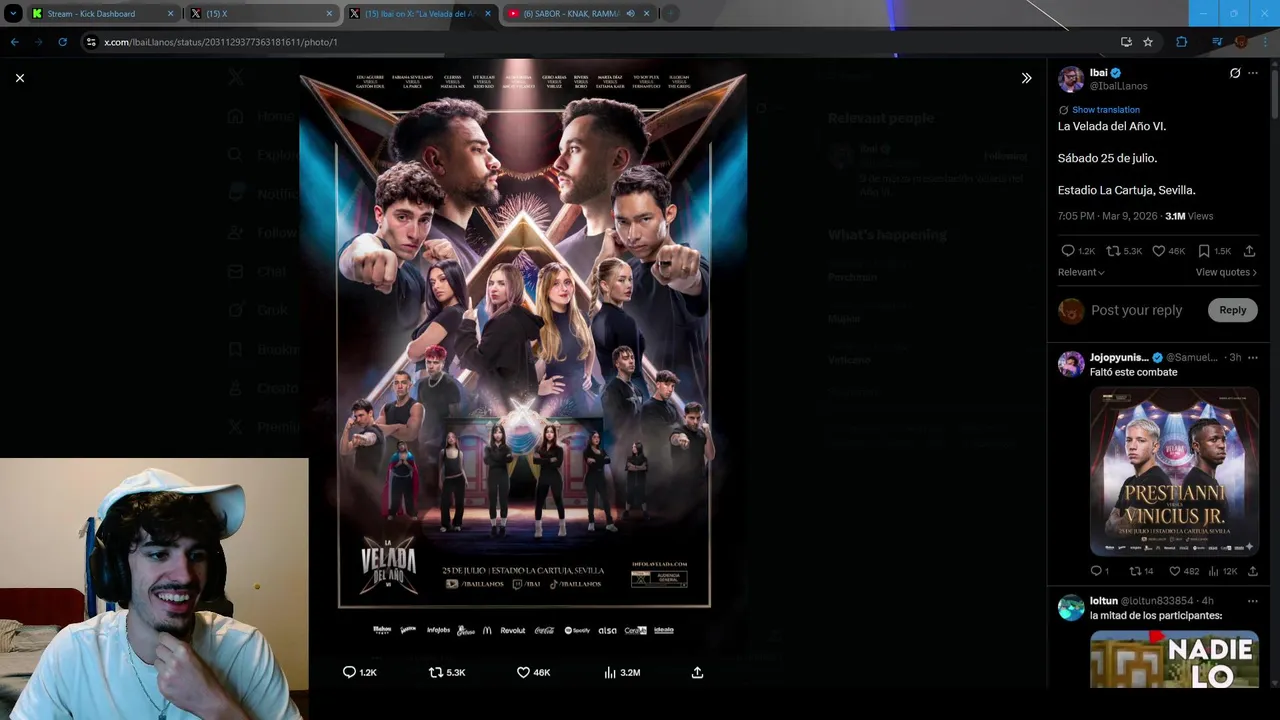1280x720 pixels.
Task: Open the media control icon in the toolbar
Action: click(x=1217, y=42)
